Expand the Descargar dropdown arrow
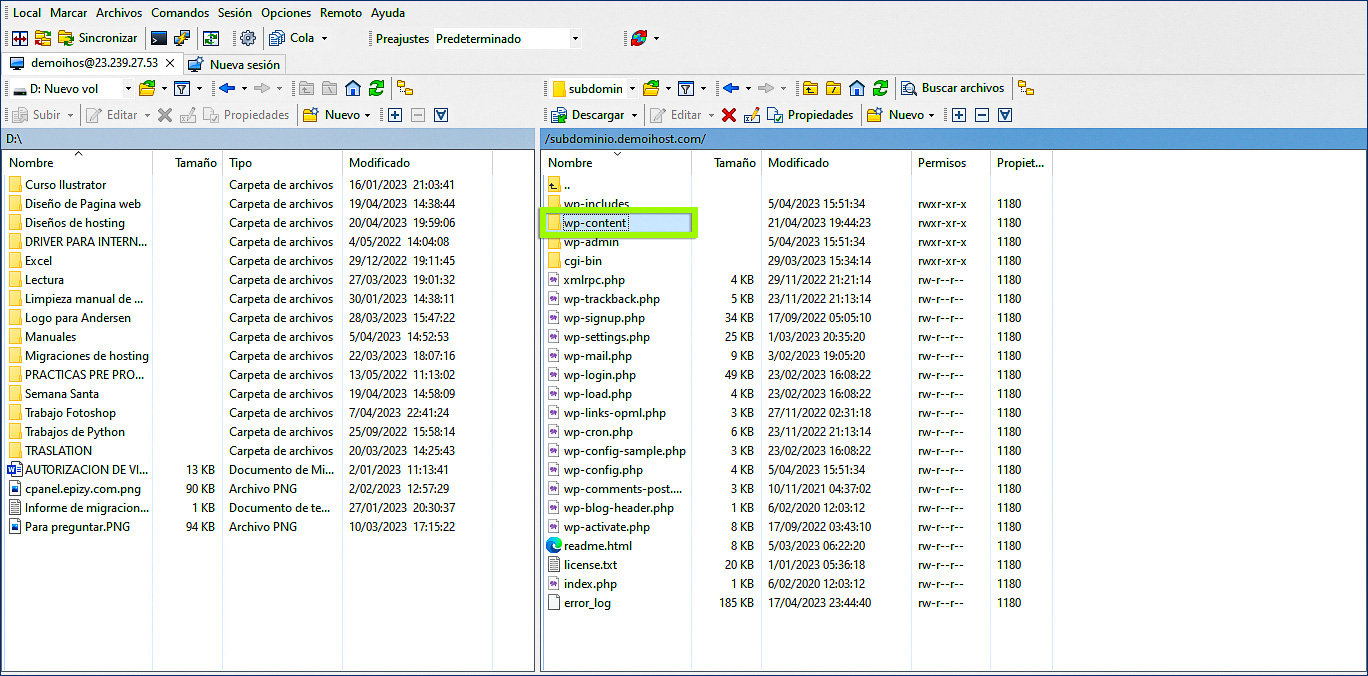The height and width of the screenshot is (676, 1368). (633, 116)
